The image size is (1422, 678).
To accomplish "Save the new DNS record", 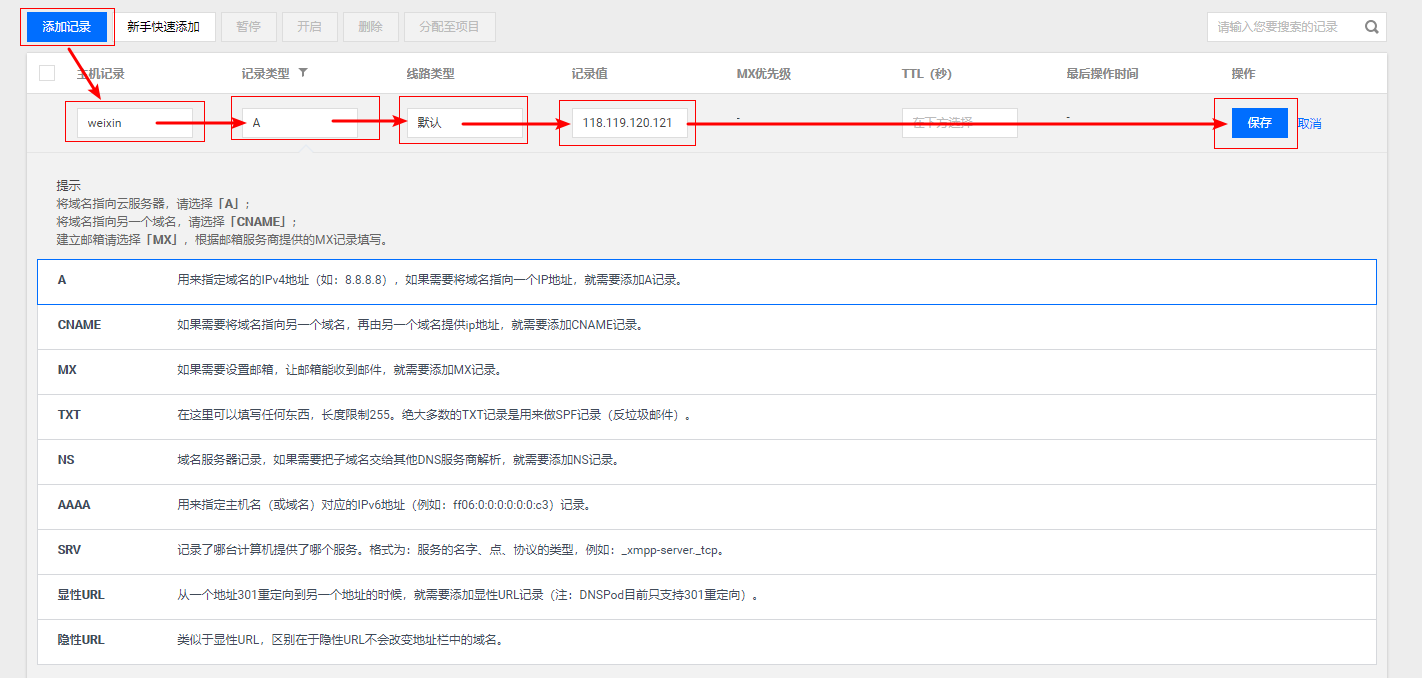I will click(x=1259, y=123).
